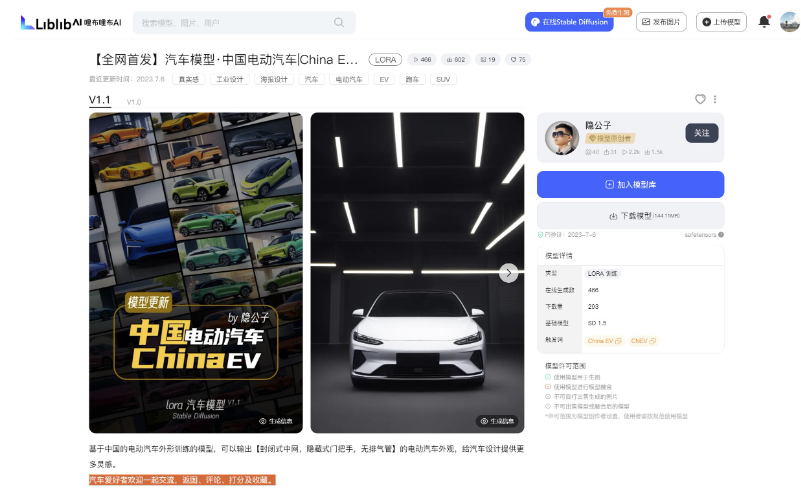
Task: Click the safetensors info icon
Action: pyautogui.click(x=721, y=235)
